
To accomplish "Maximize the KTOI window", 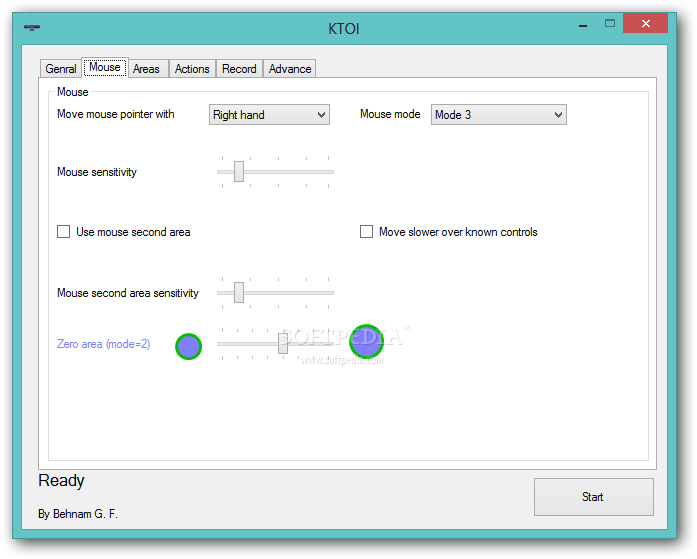I will tap(610, 24).
